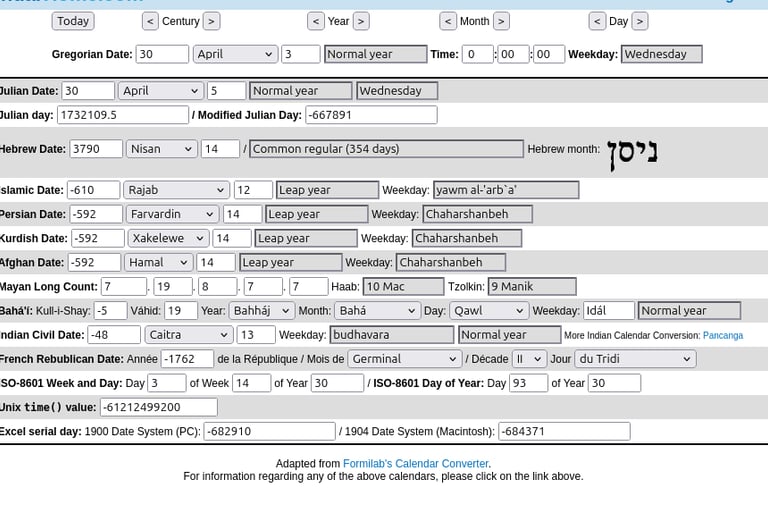The width and height of the screenshot is (768, 513).
Task: Open the Décade dropdown showing II
Action: click(529, 359)
